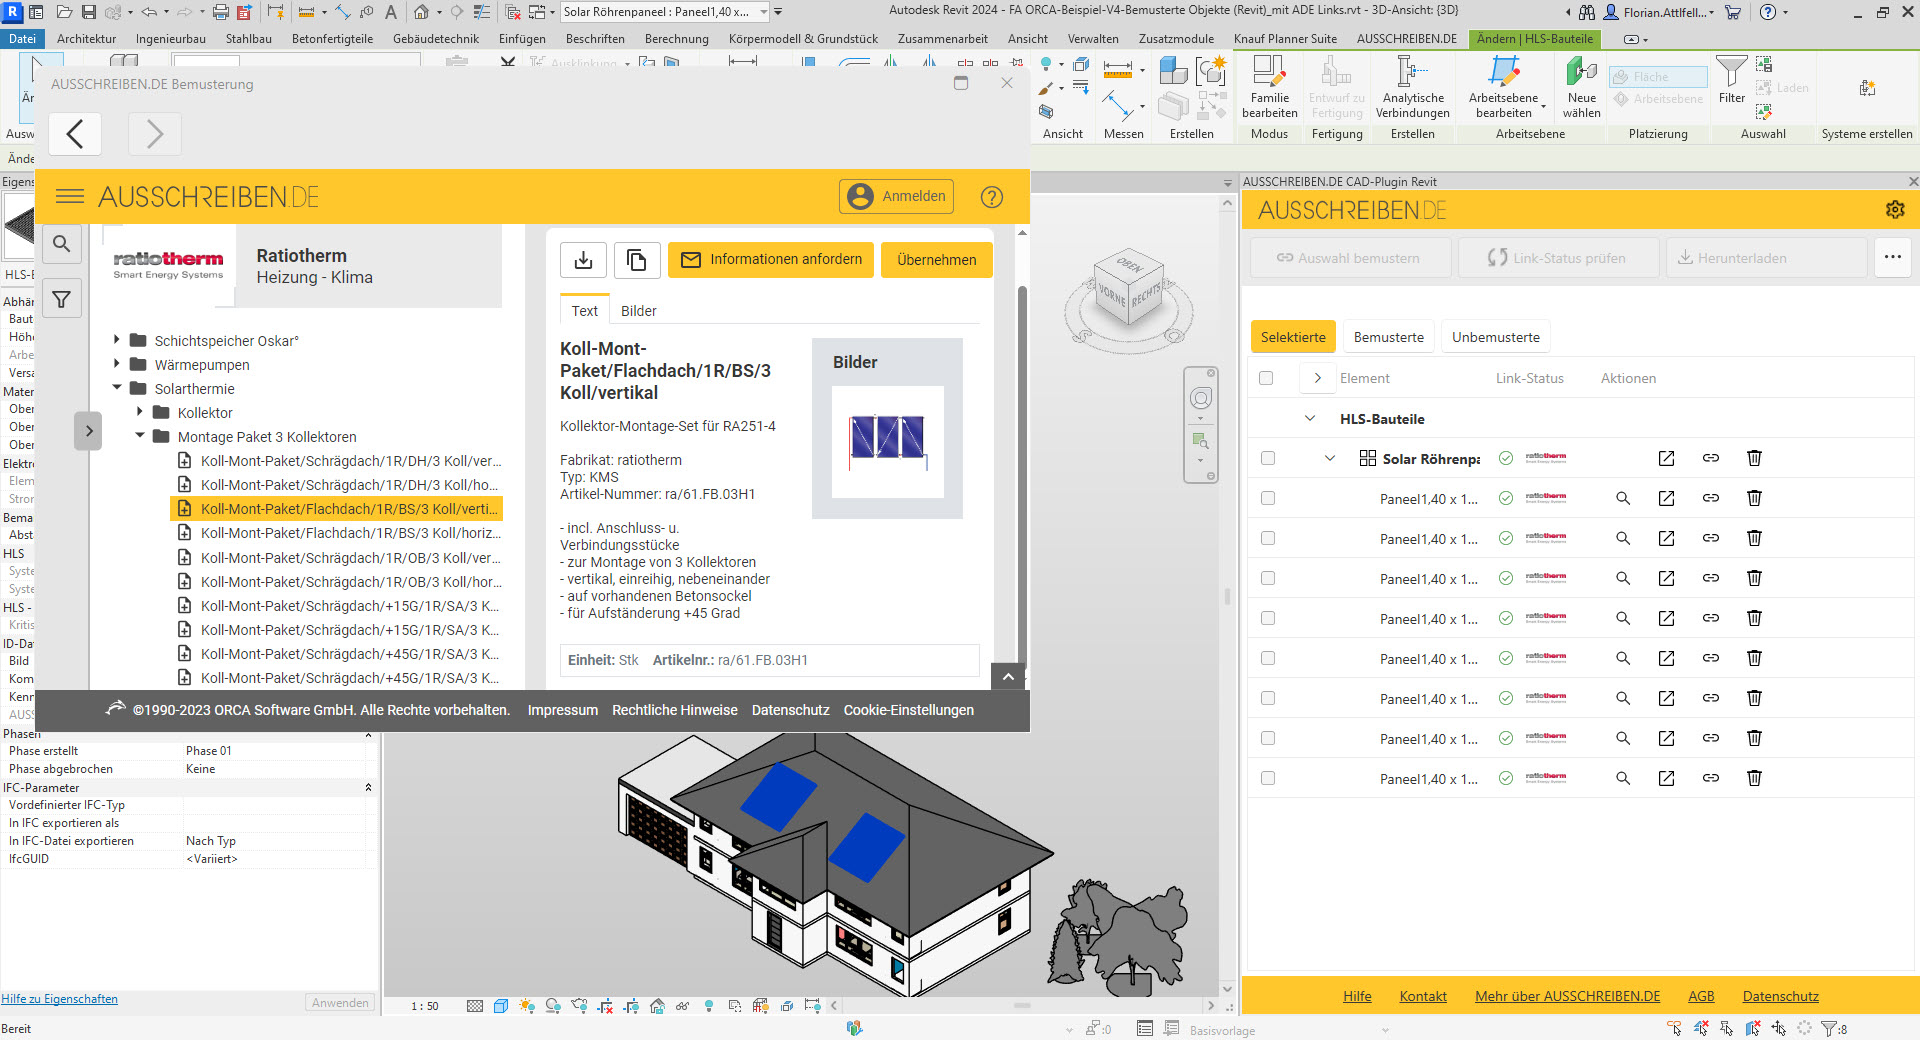The image size is (1920, 1040).
Task: Click the filter funnel icon in sidebar
Action: click(x=62, y=299)
